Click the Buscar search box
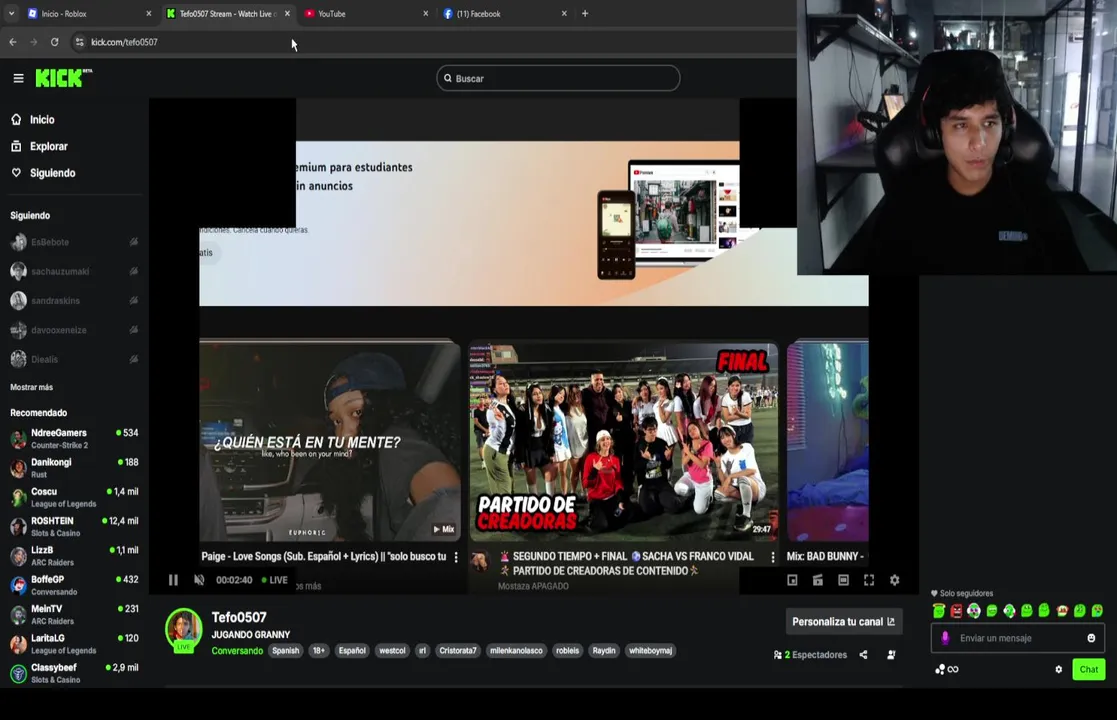The height and width of the screenshot is (720, 1117). click(x=558, y=78)
